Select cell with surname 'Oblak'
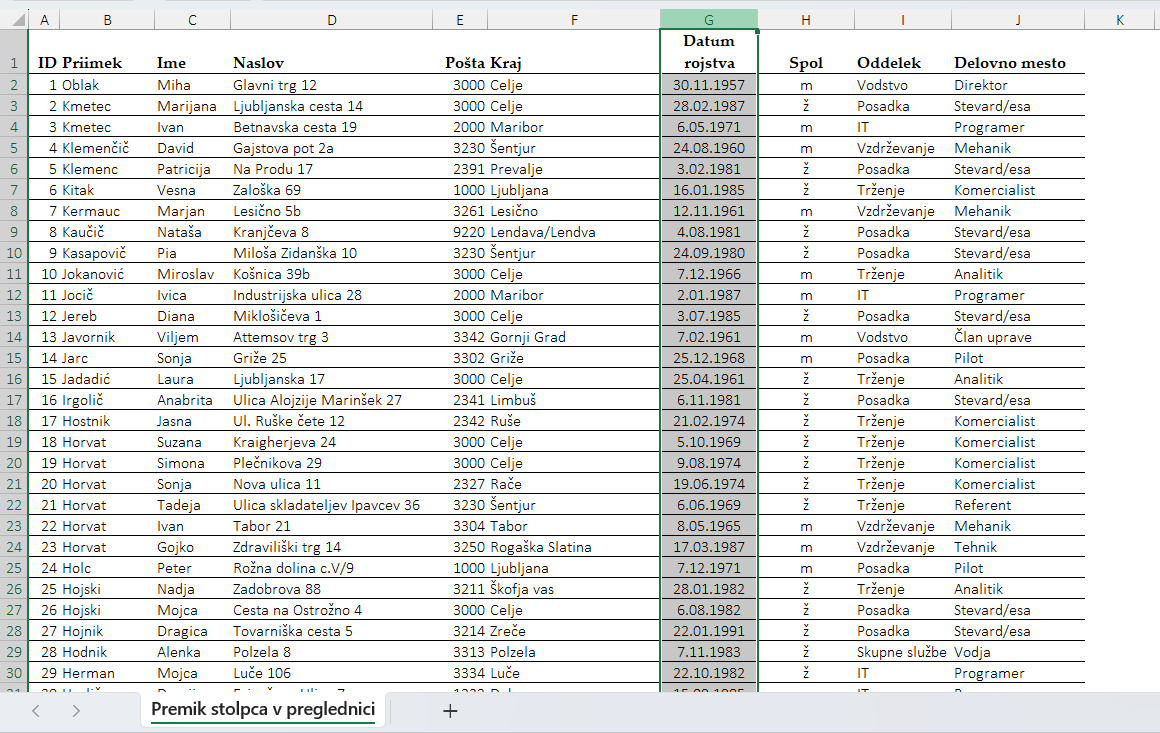1160x733 pixels. click(107, 85)
